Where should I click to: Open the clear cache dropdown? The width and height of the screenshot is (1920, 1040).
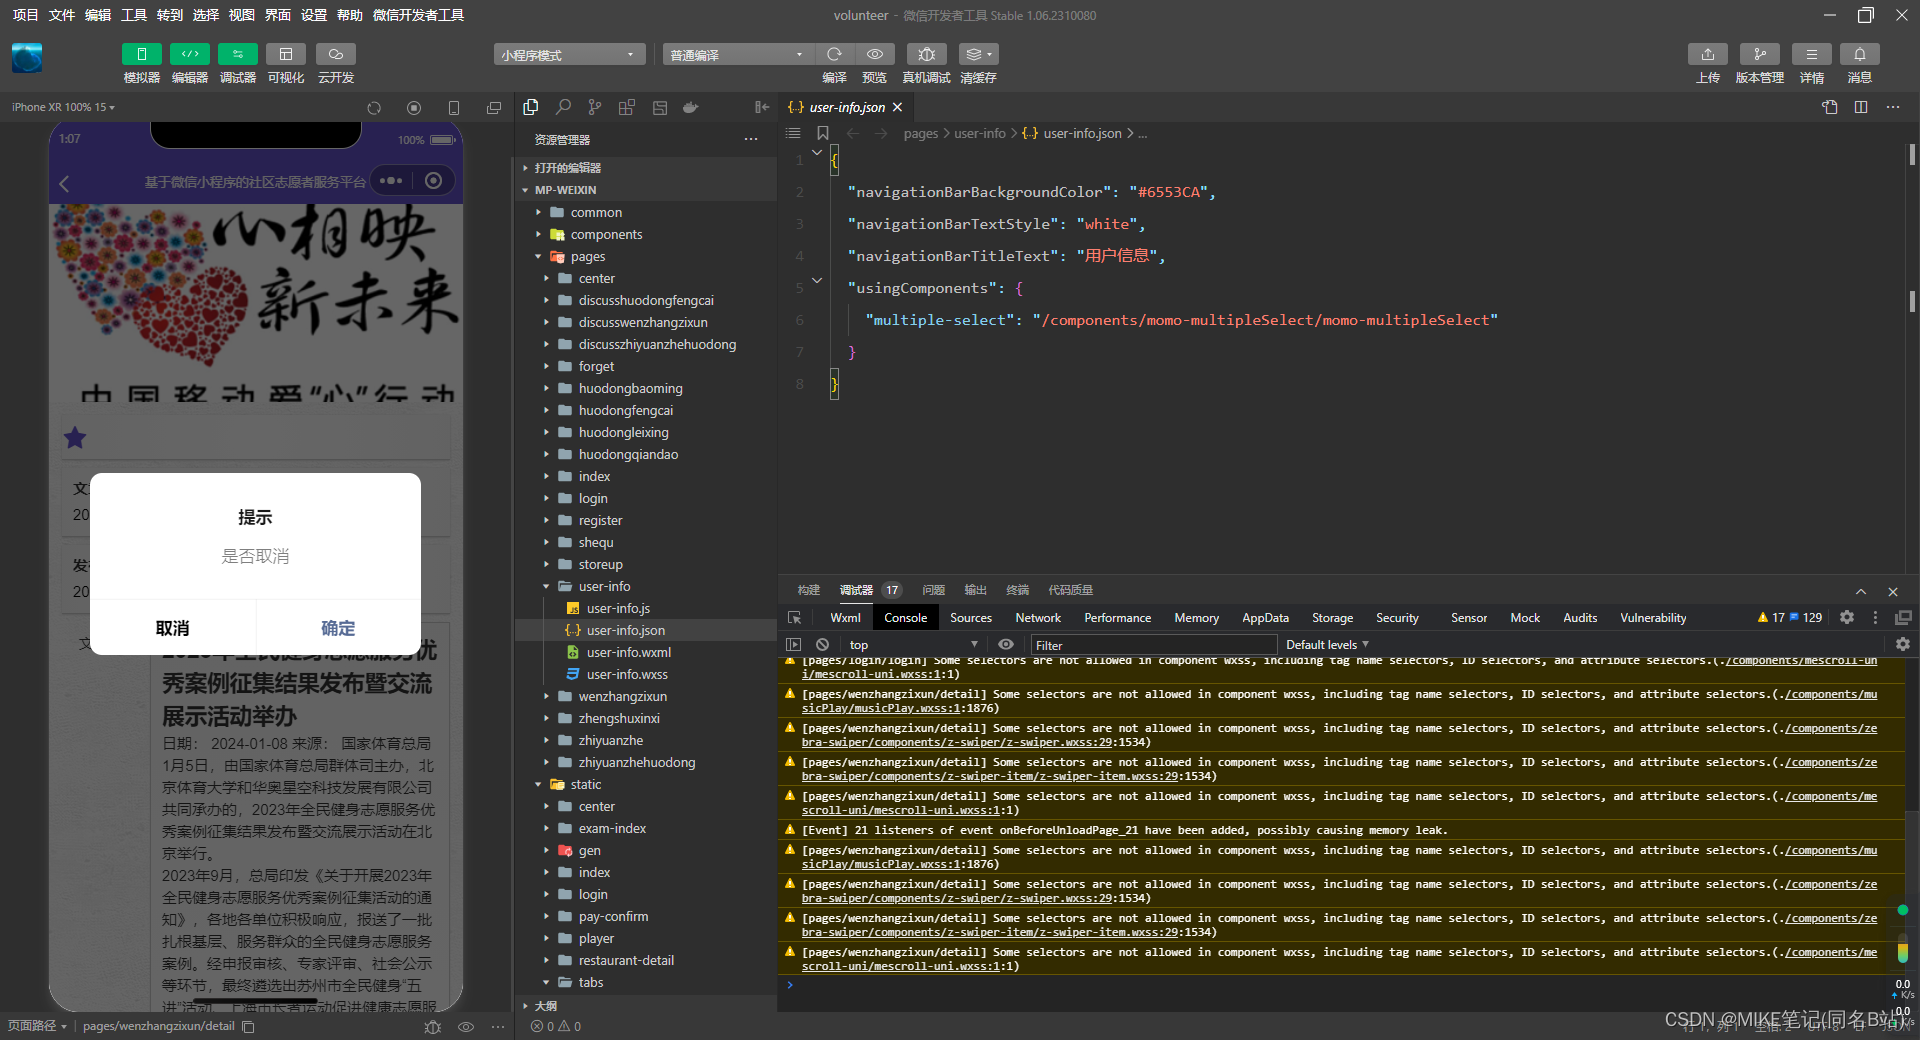click(979, 54)
